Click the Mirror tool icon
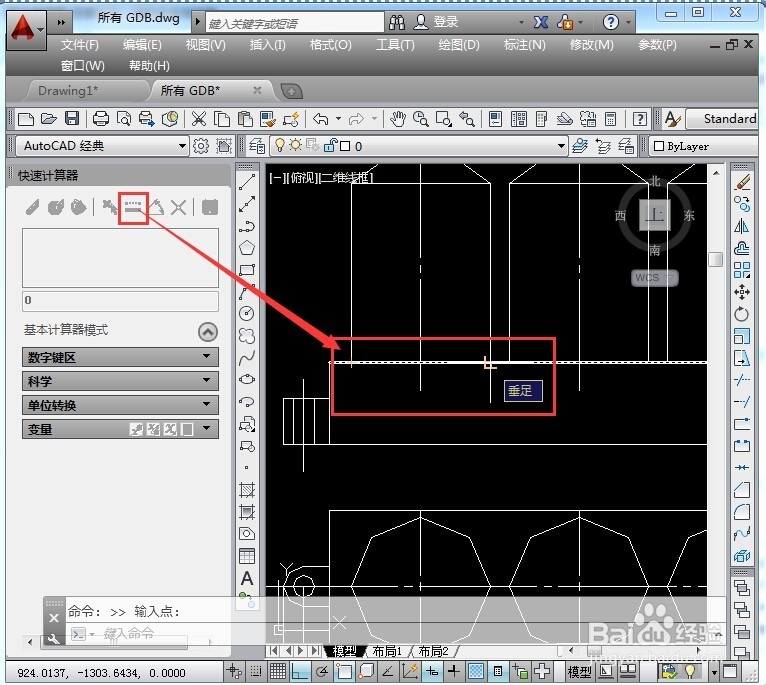 coord(742,226)
